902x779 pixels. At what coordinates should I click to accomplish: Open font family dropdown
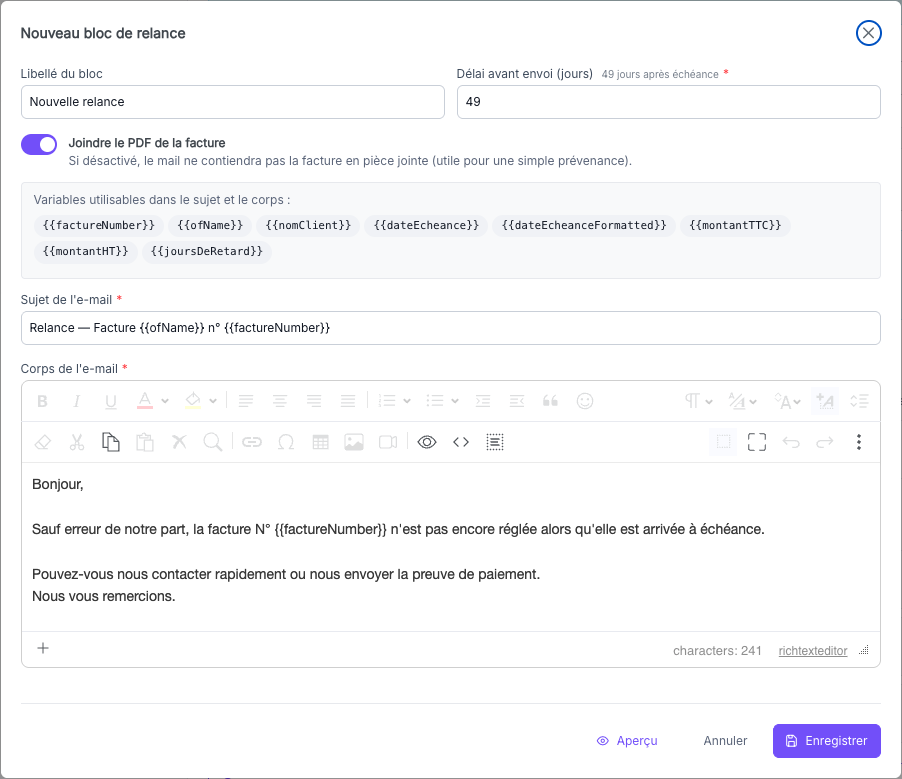coord(742,401)
